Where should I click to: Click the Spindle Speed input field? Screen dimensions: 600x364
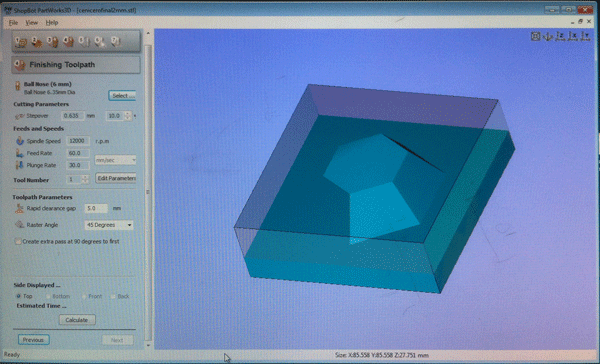tap(78, 141)
